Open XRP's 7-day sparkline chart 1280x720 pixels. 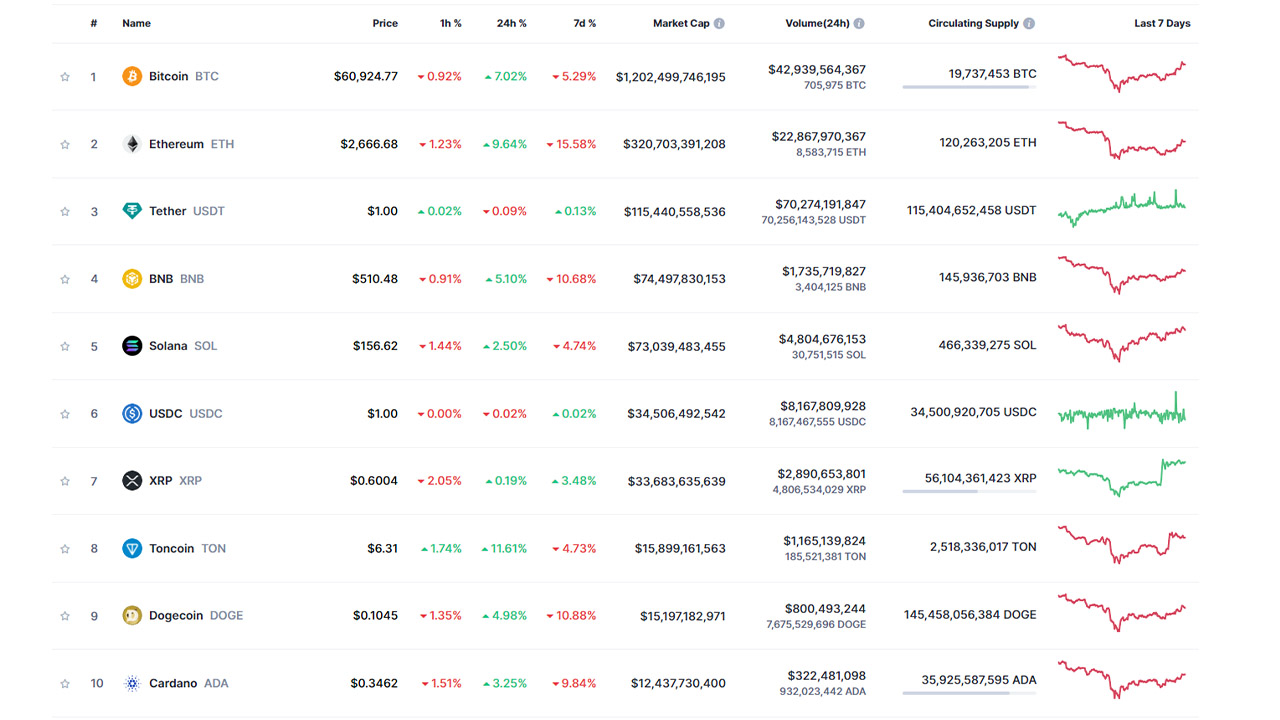[1122, 477]
